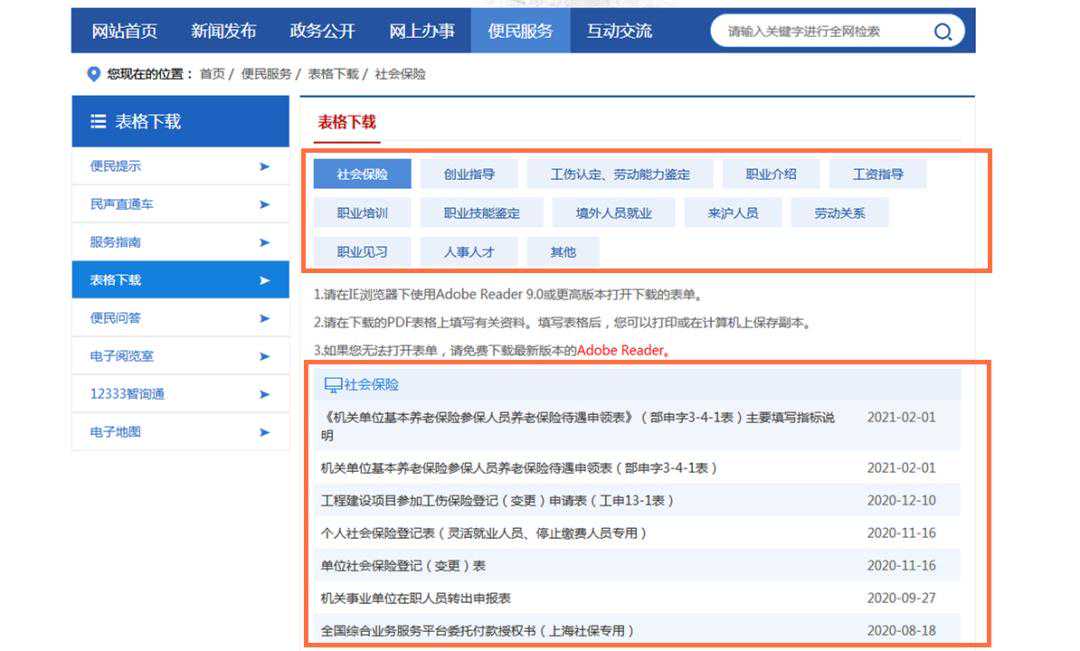1080x651 pixels.
Task: Open the 网上办事 navigation menu
Action: pyautogui.click(x=421, y=31)
